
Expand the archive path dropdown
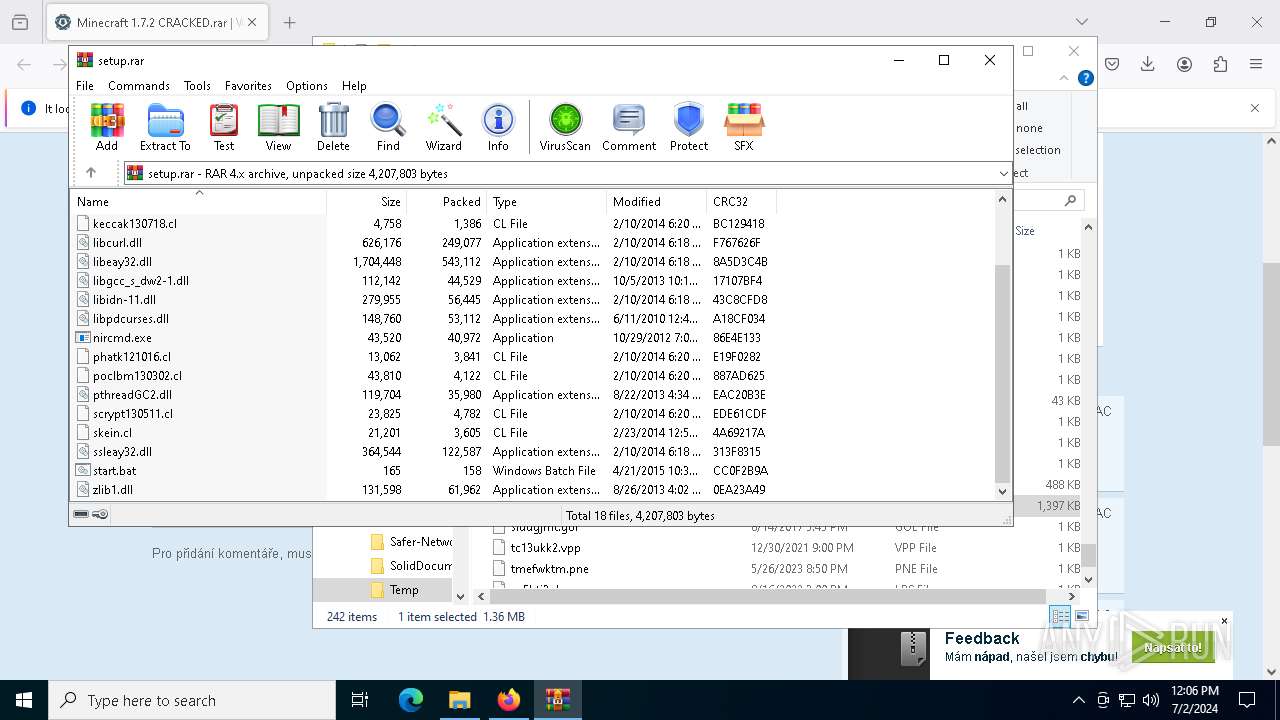[x=1004, y=173]
